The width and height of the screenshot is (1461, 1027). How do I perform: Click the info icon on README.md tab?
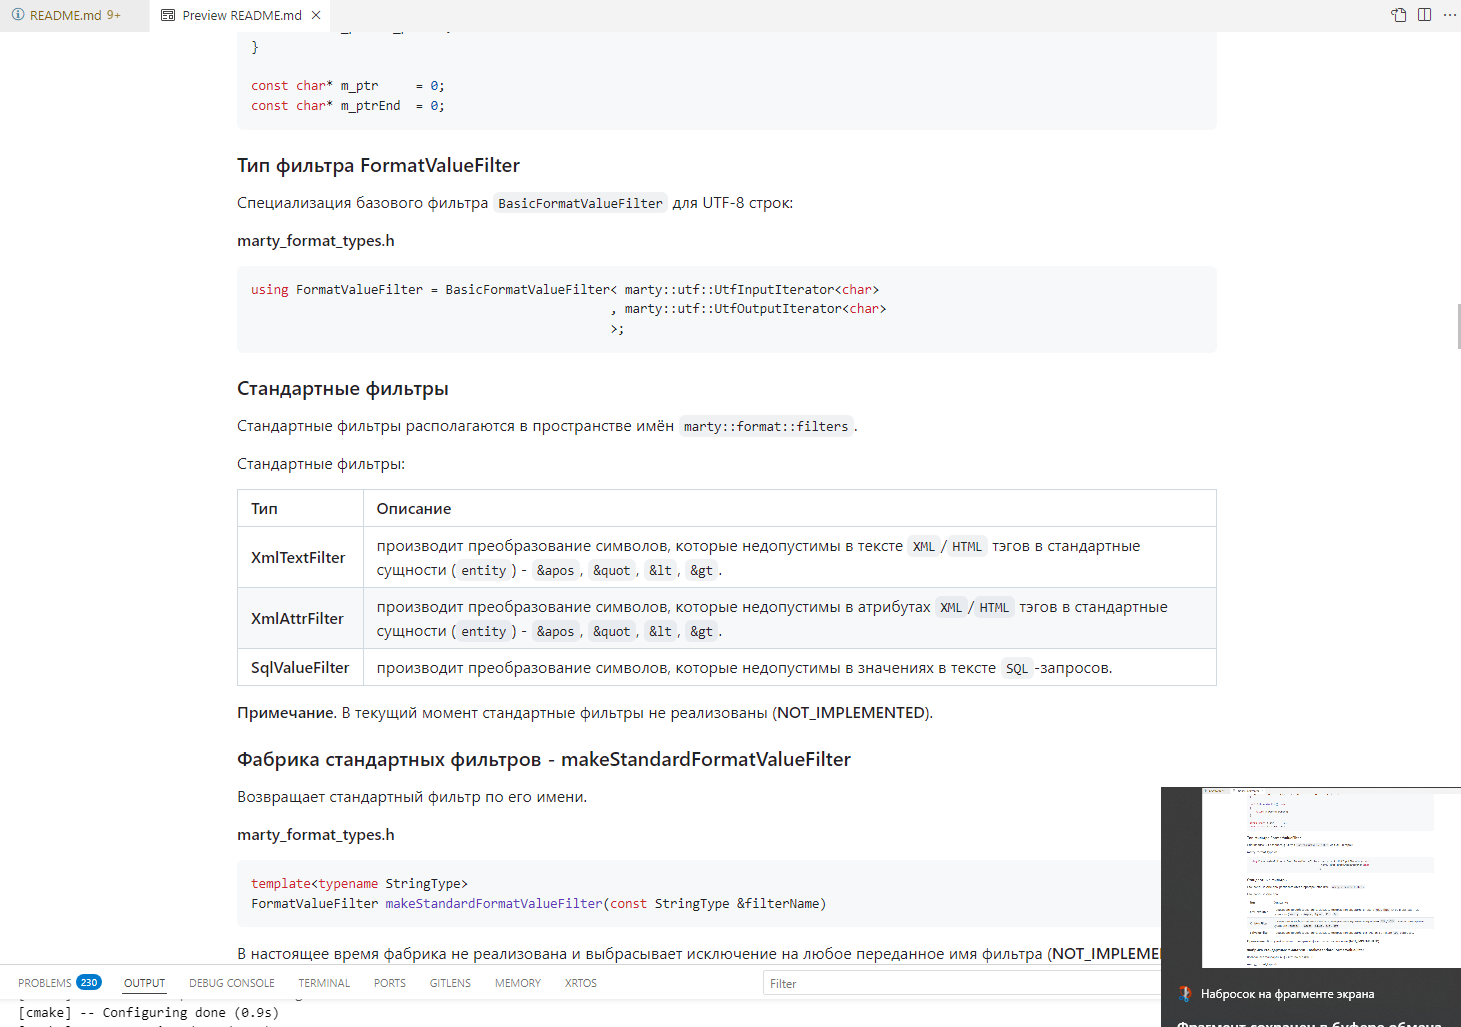(x=17, y=15)
